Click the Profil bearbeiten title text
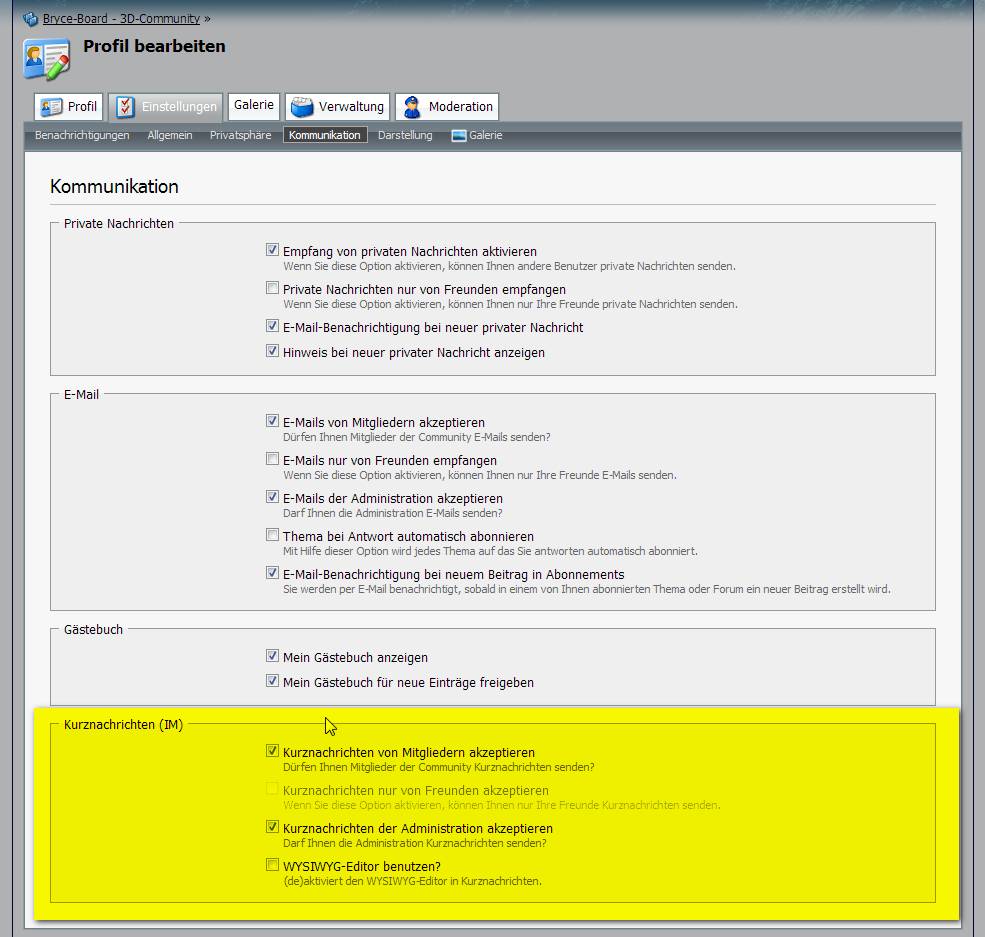This screenshot has width=985, height=937. [x=155, y=46]
